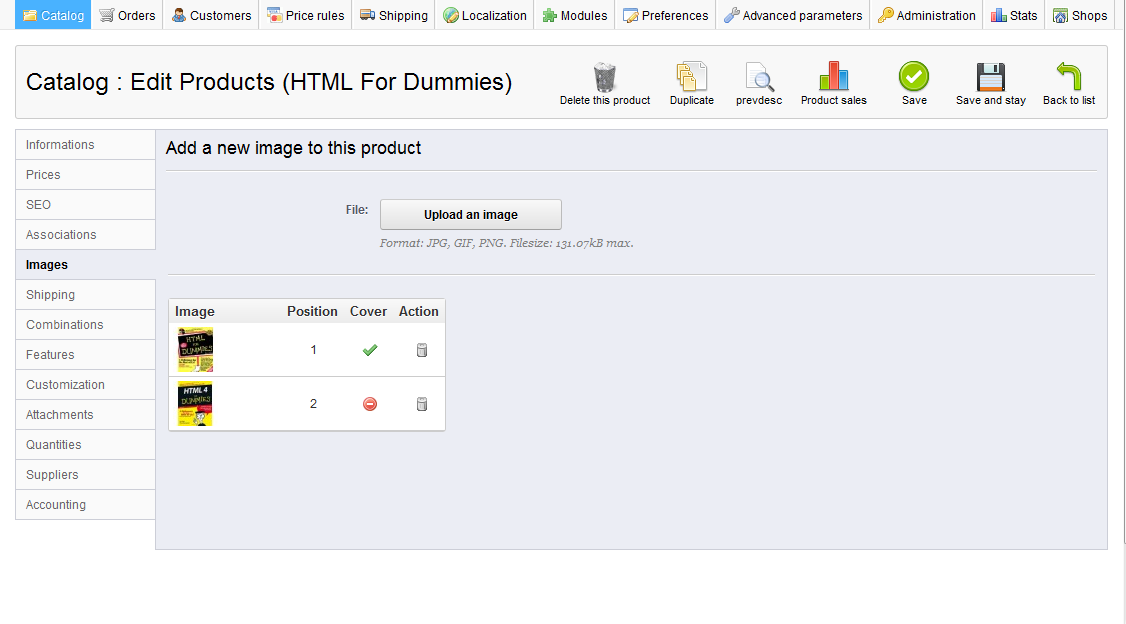Switch to the Informations tab
Screen dimensions: 1126x624
click(x=85, y=144)
